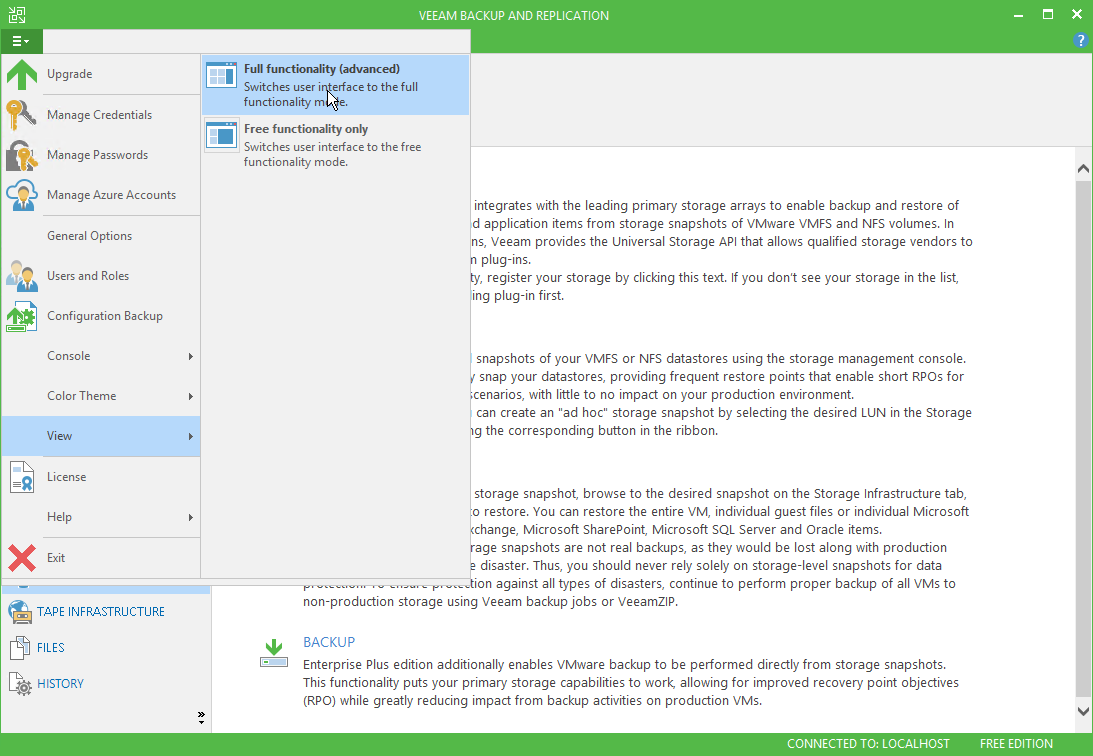Open the License menu entry
This screenshot has height=756, width=1093.
click(101, 477)
